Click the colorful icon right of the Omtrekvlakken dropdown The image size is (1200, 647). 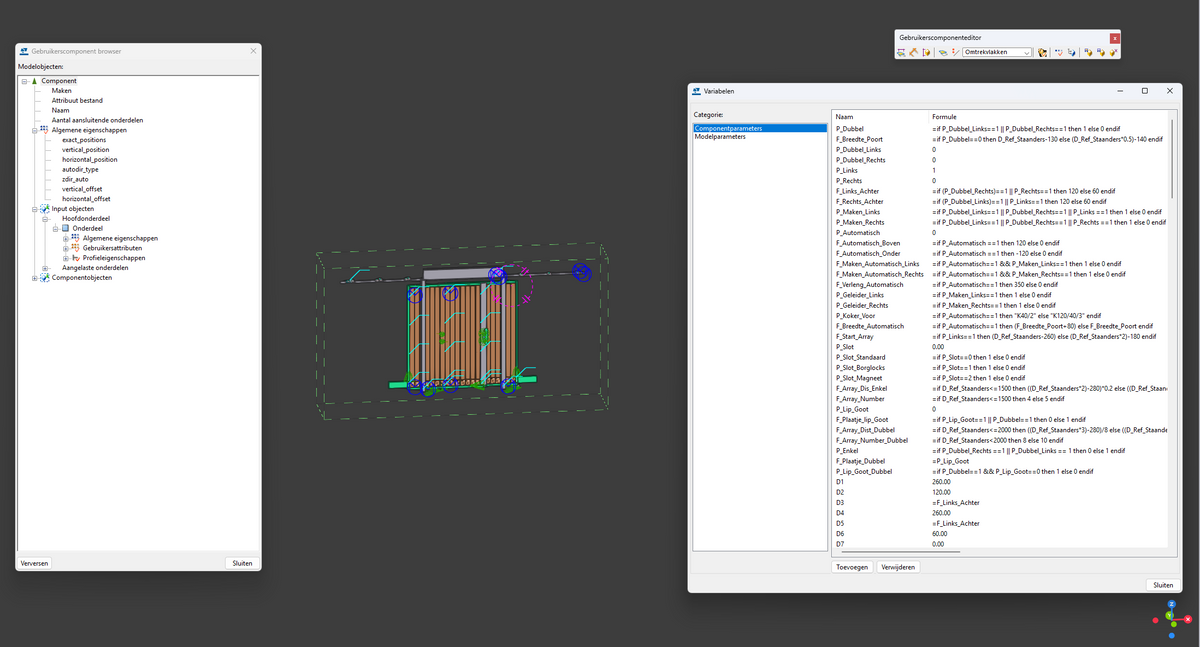coord(1042,52)
